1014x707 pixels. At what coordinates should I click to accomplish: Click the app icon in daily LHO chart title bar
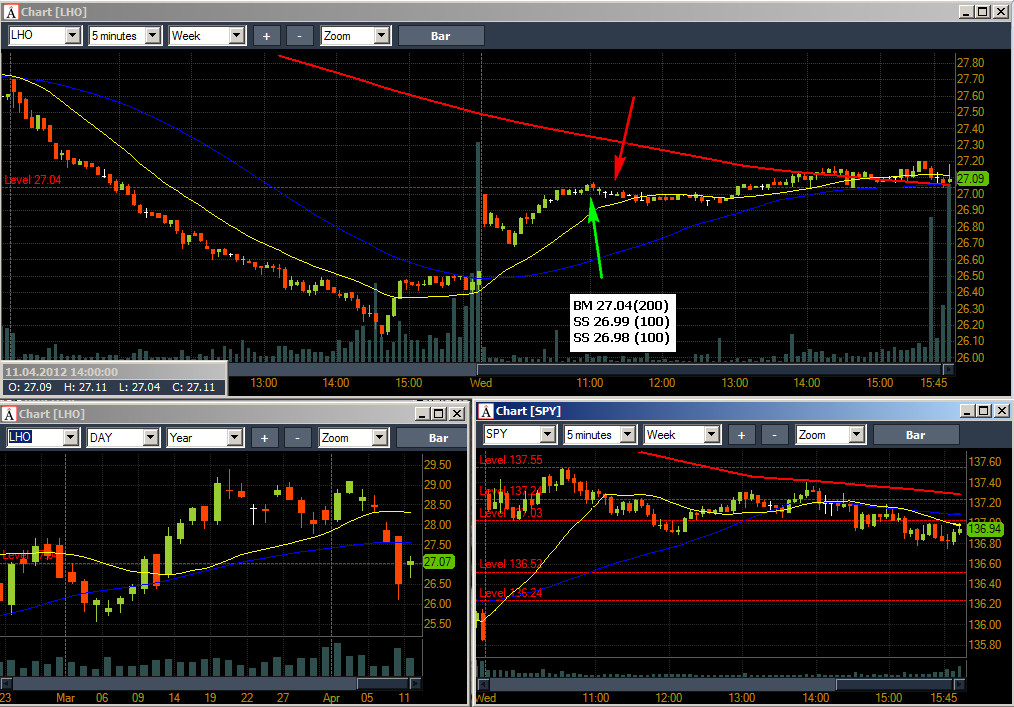tap(8, 414)
